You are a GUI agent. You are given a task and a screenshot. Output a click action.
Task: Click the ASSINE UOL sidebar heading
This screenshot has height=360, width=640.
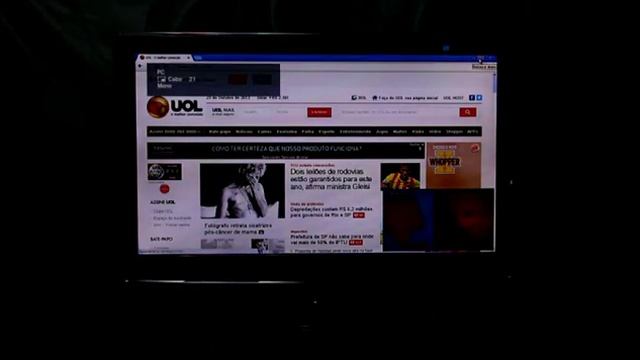click(162, 202)
